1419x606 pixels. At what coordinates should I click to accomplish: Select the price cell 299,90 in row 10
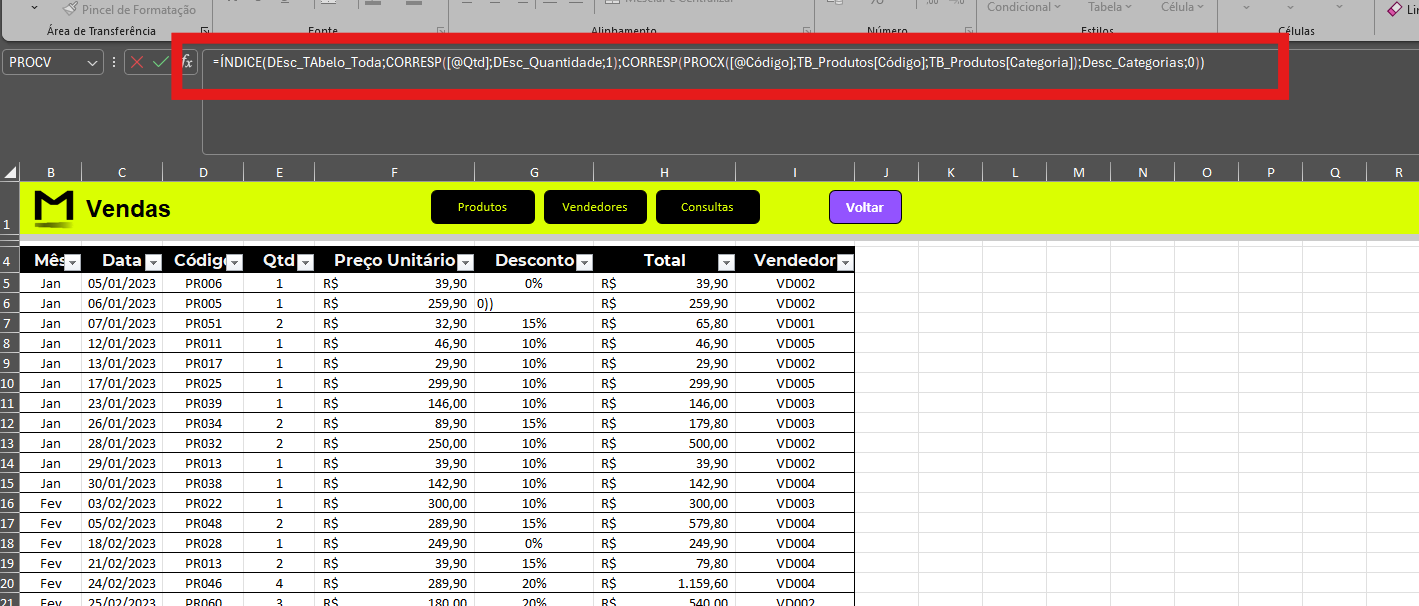coord(395,383)
